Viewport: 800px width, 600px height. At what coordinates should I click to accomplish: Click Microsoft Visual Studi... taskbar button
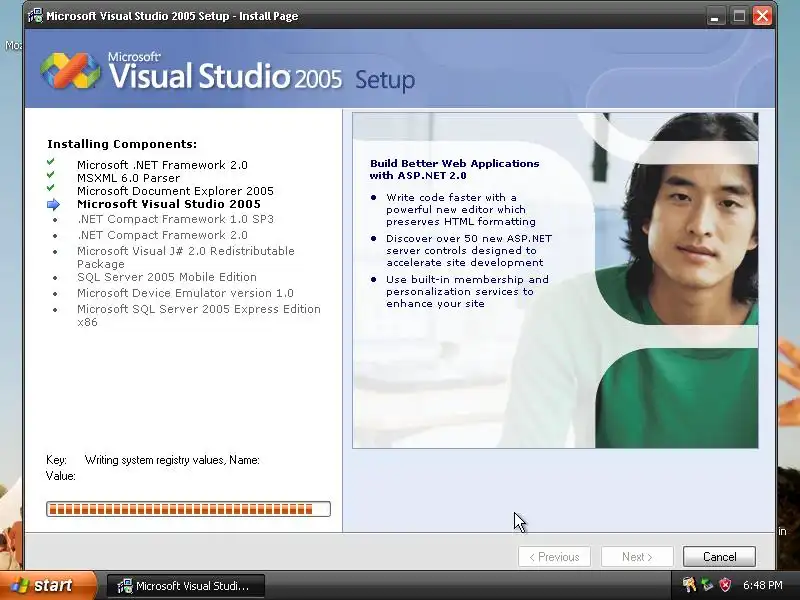tap(186, 586)
